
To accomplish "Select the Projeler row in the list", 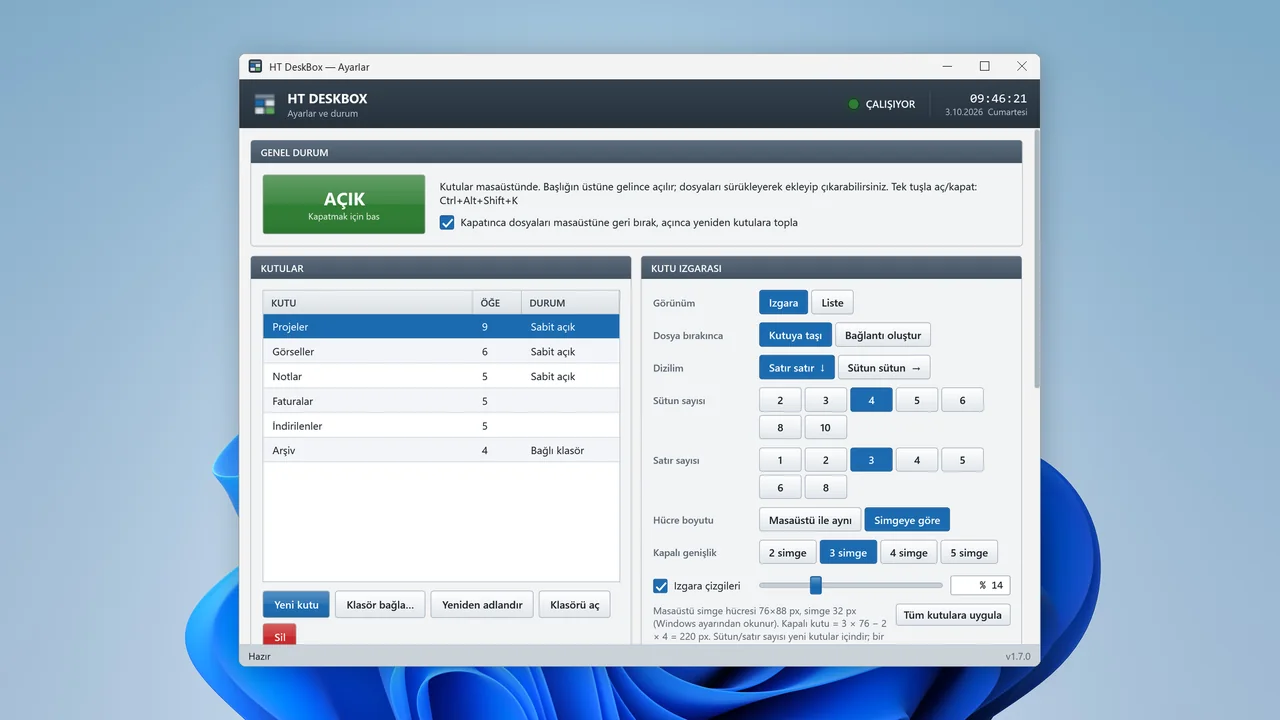I will (441, 327).
